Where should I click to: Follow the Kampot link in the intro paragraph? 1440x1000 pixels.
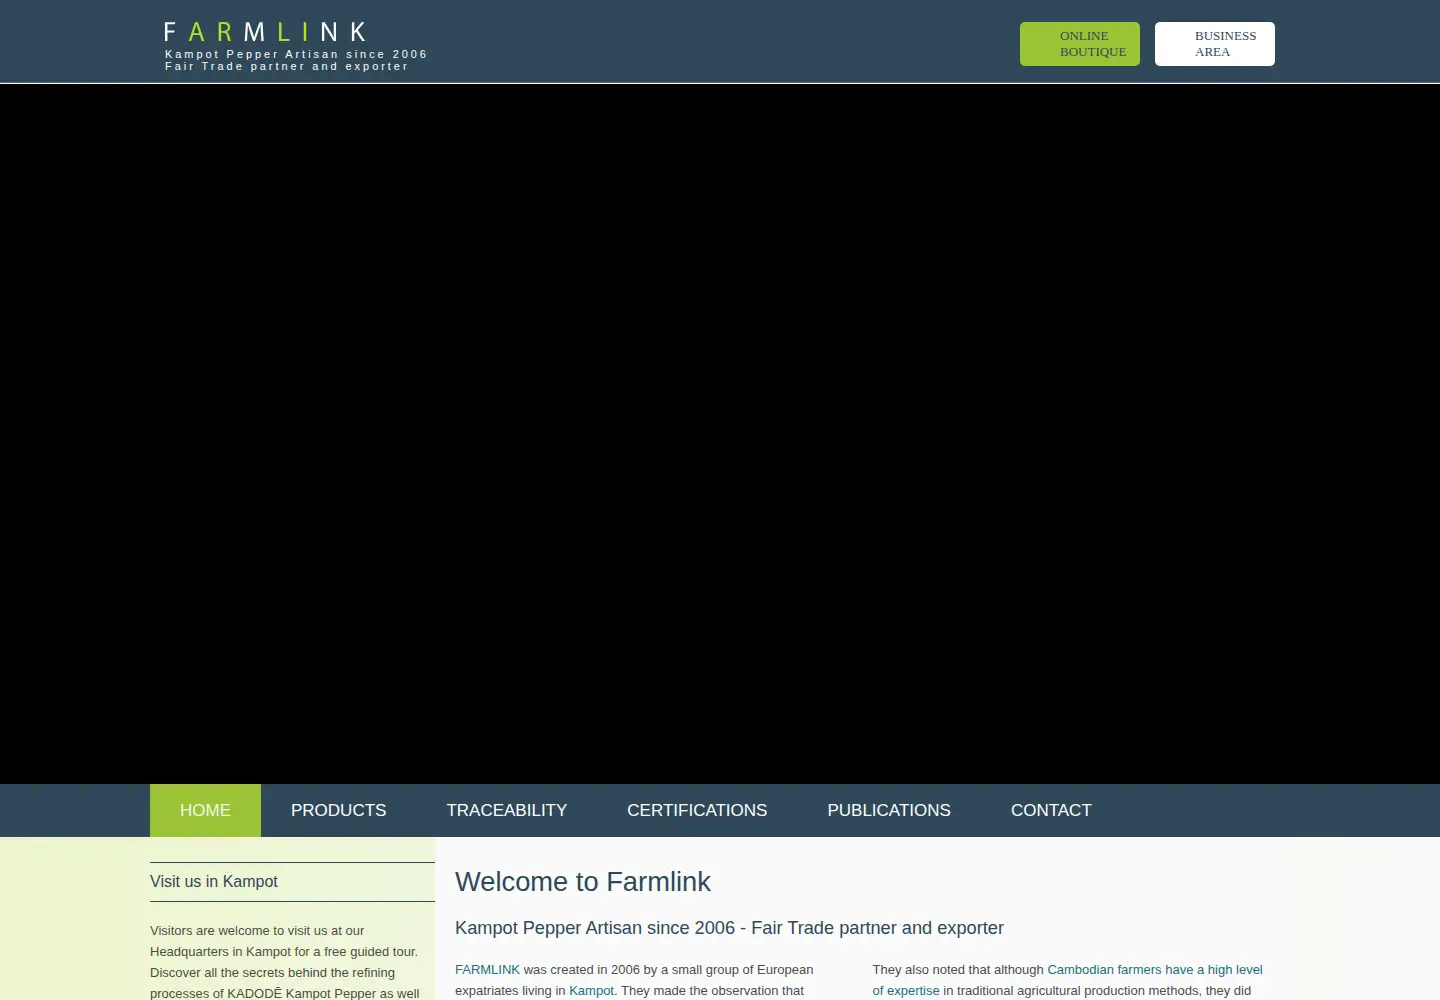[x=591, y=991]
